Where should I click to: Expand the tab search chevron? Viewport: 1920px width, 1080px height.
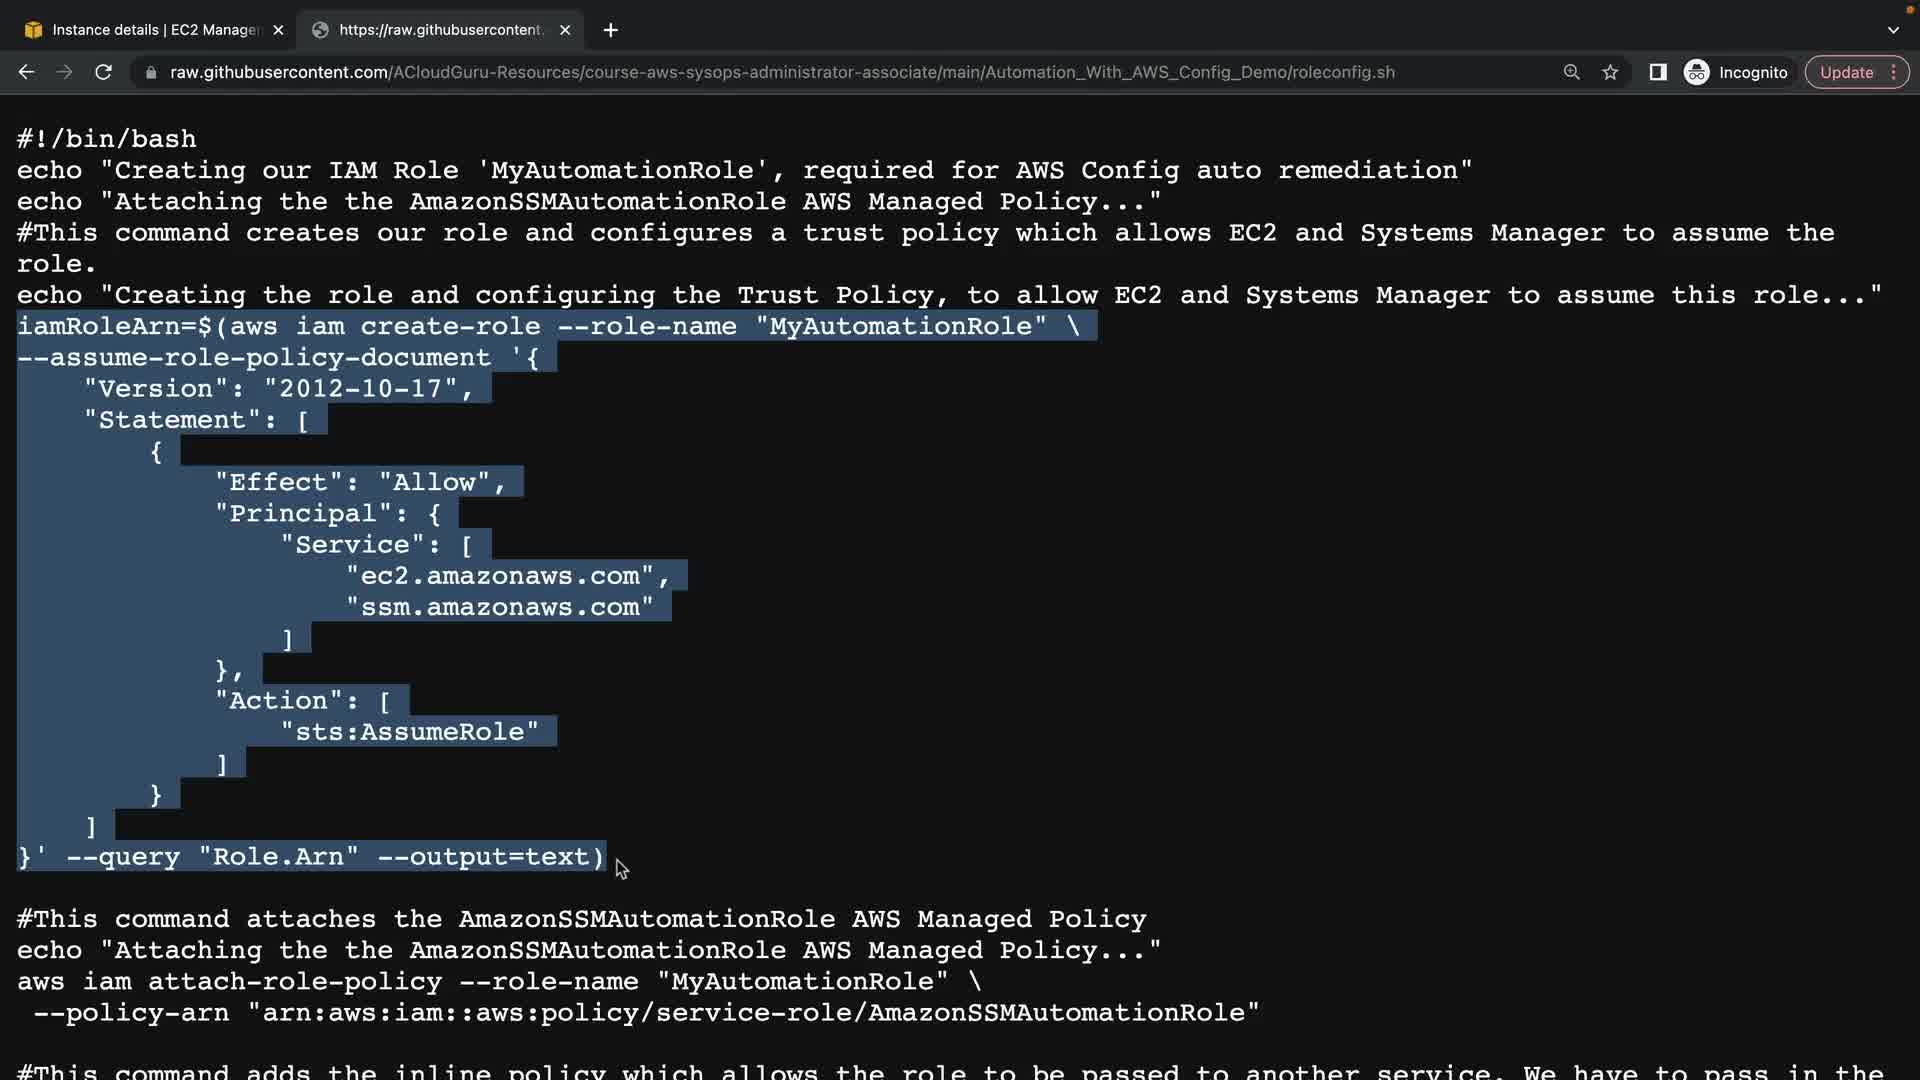point(1893,30)
